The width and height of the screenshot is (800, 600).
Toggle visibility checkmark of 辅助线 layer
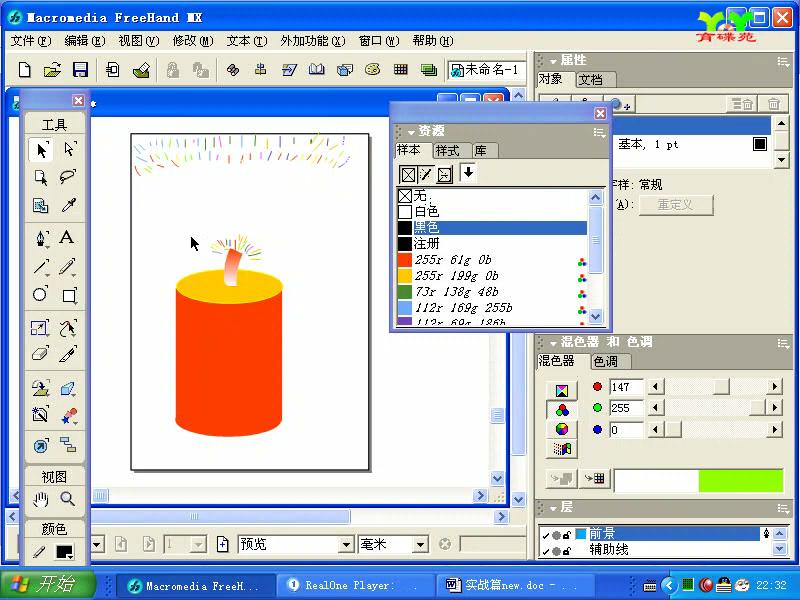coord(545,551)
